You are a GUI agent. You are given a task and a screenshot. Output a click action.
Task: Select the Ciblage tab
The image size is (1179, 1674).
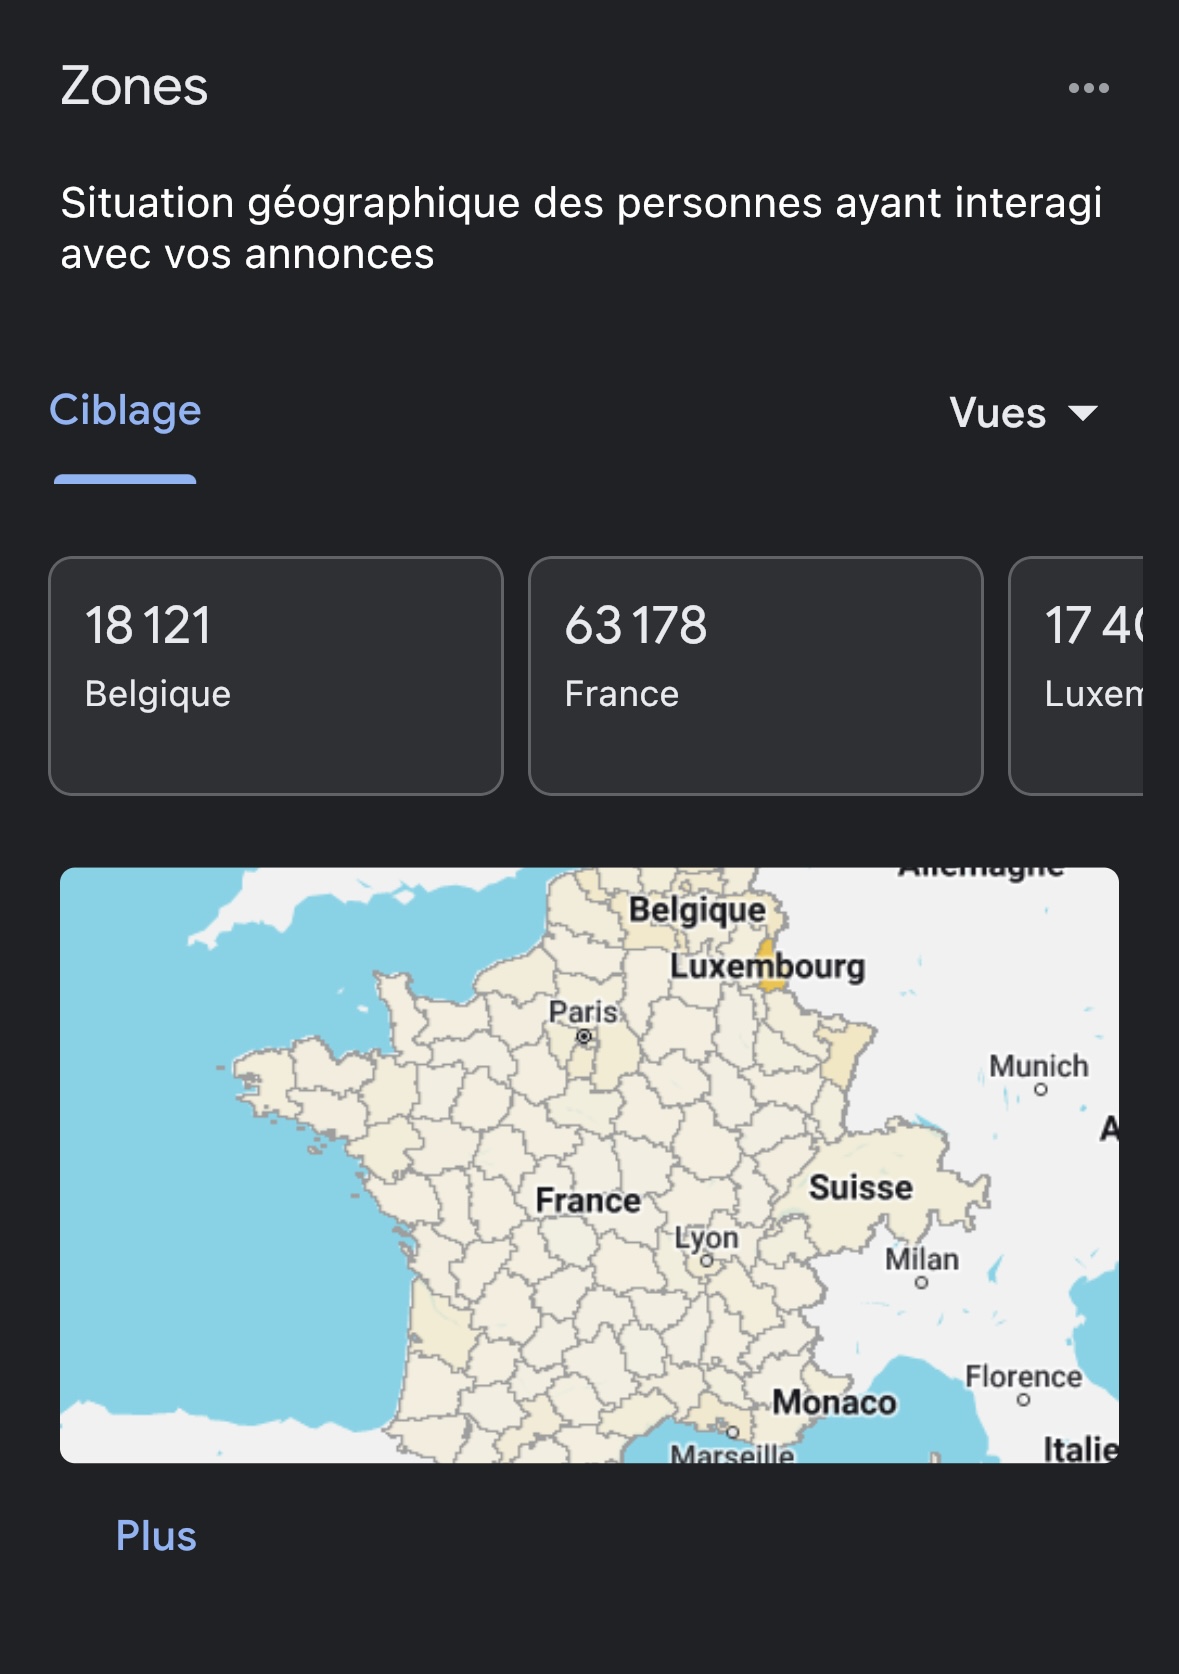point(125,411)
